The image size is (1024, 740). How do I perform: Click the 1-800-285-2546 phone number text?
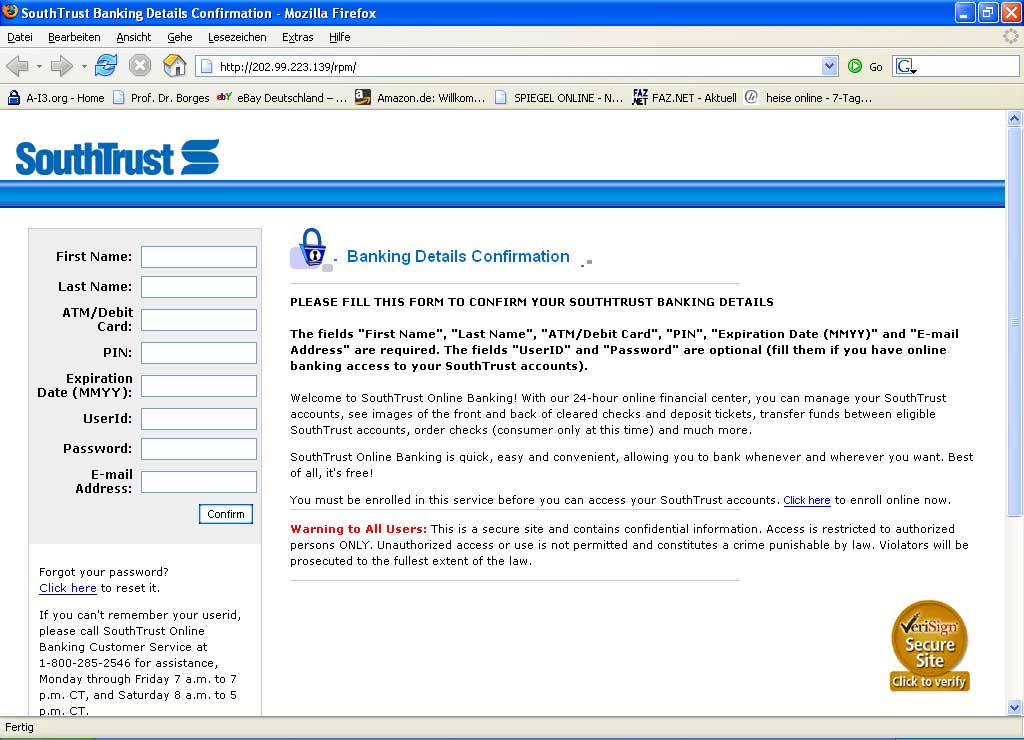point(85,663)
